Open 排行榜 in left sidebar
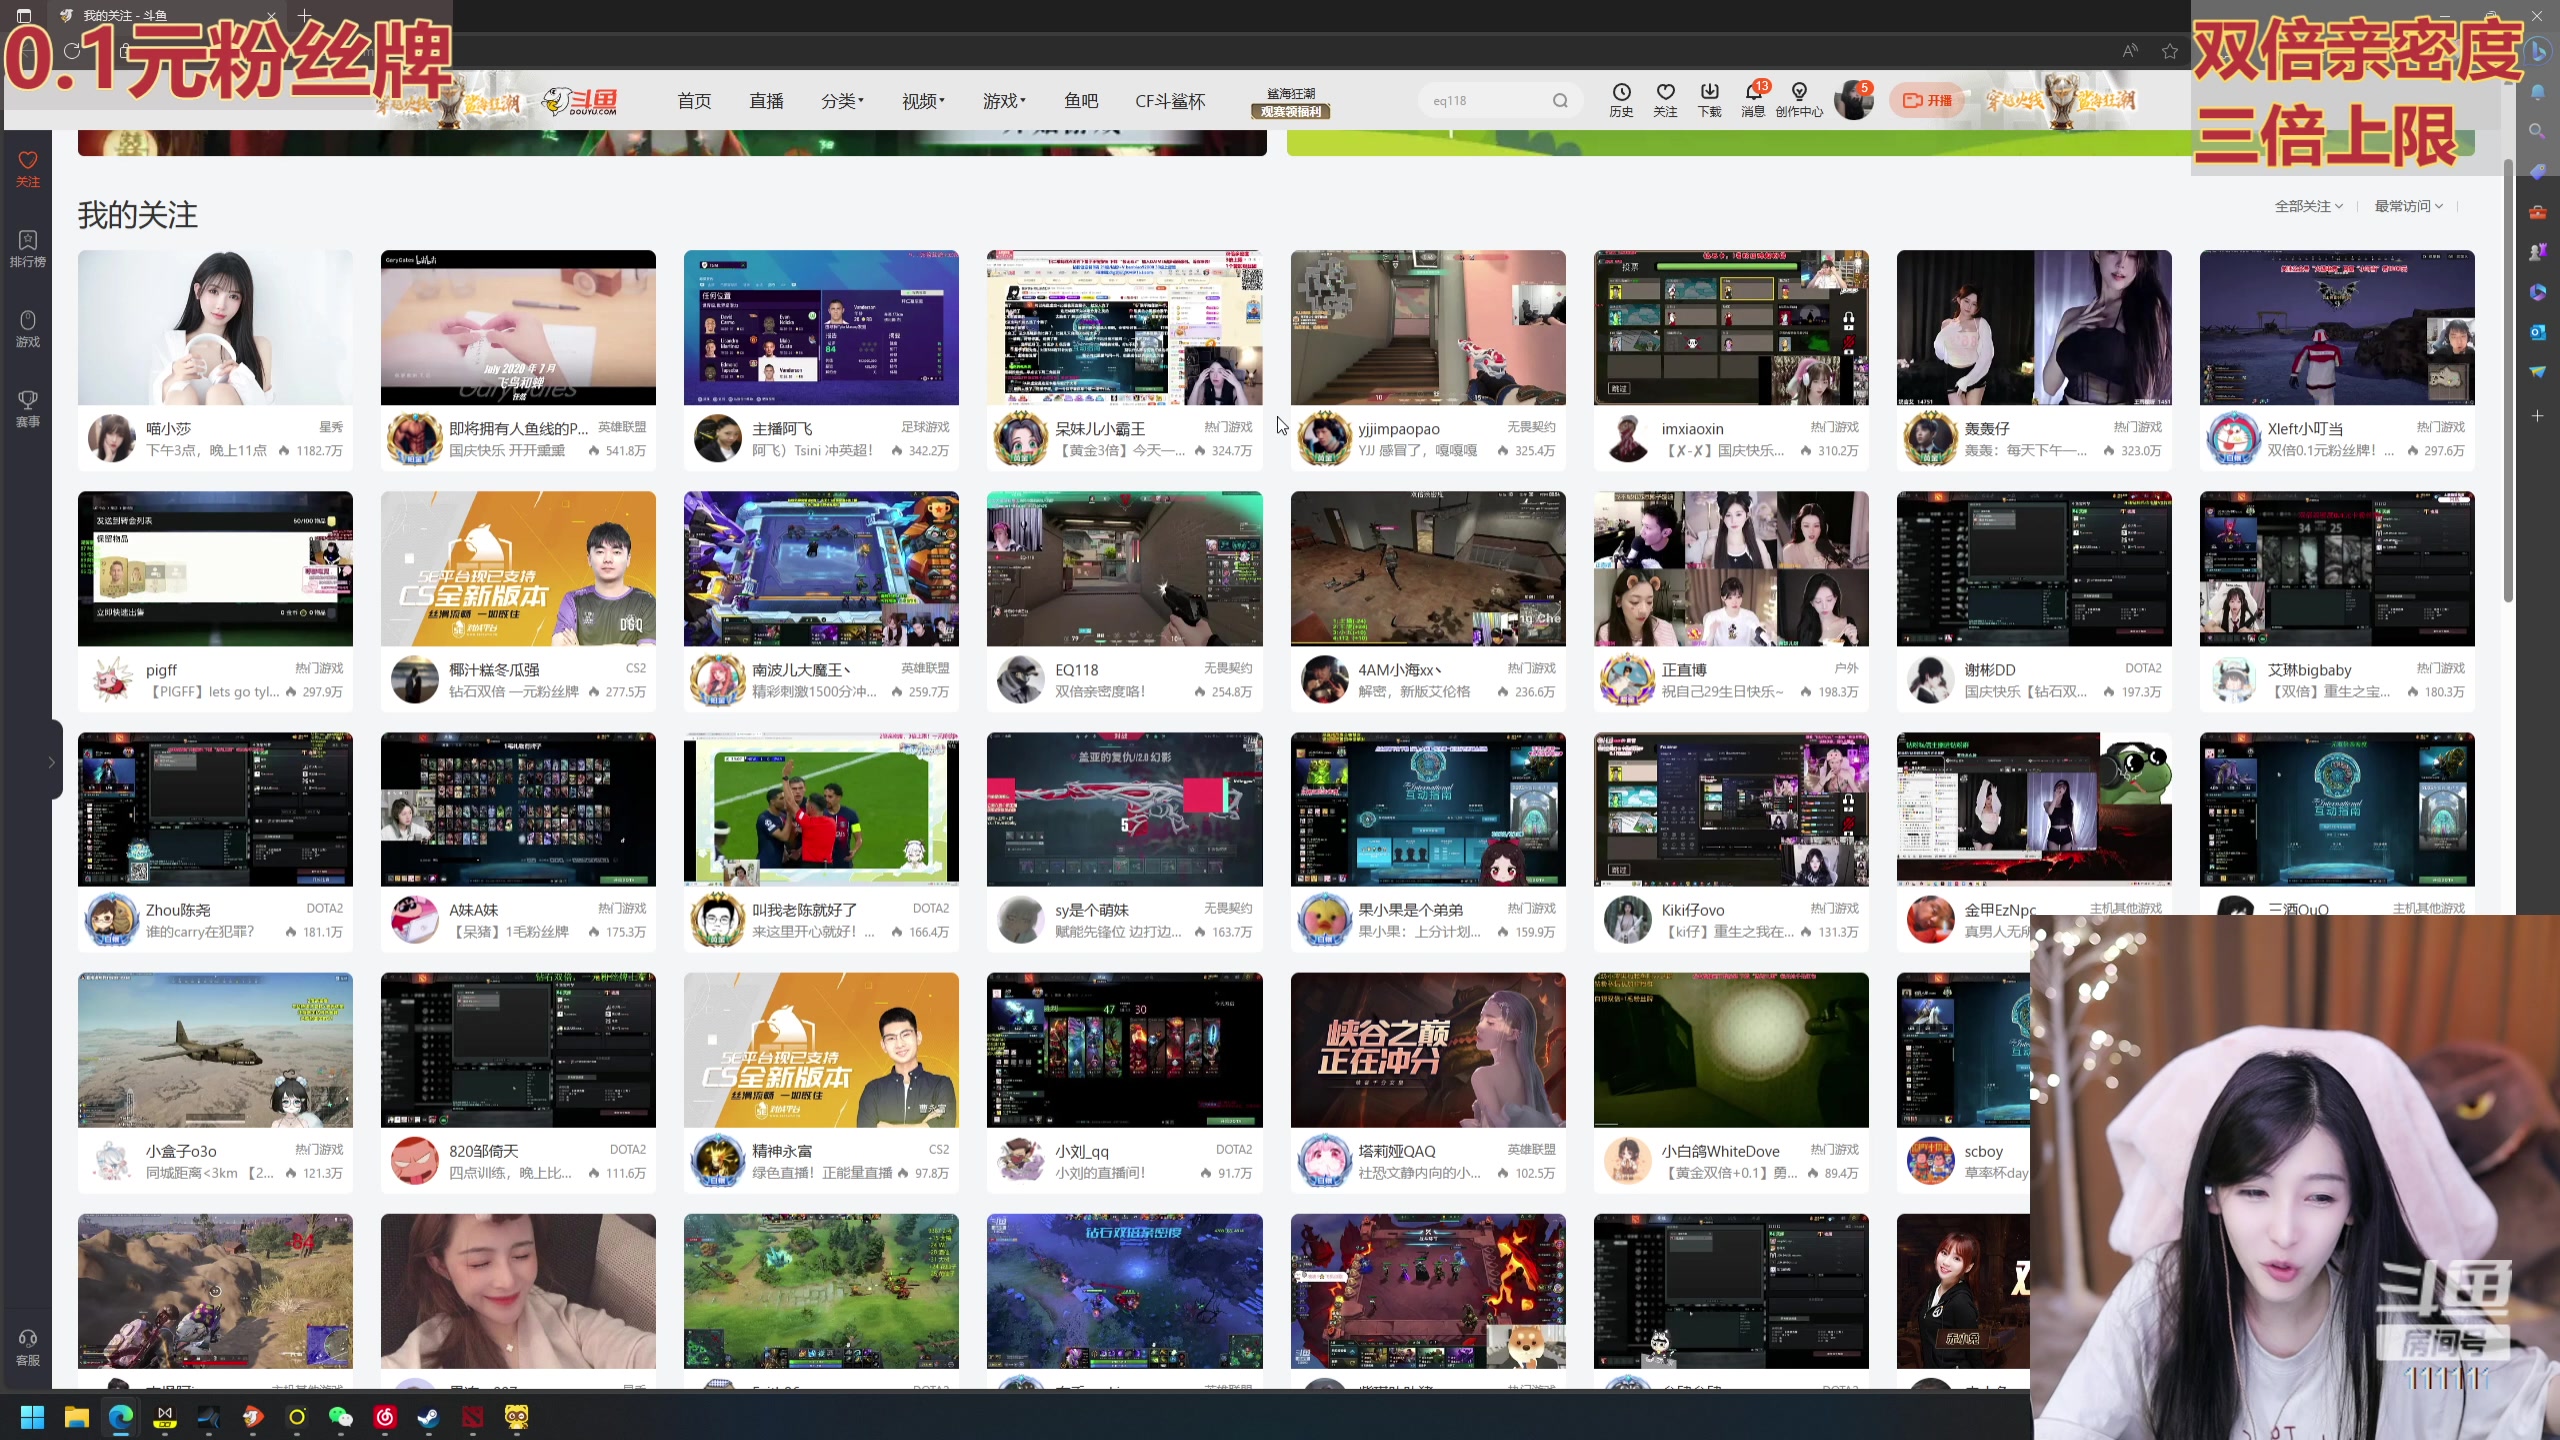 pos(27,248)
